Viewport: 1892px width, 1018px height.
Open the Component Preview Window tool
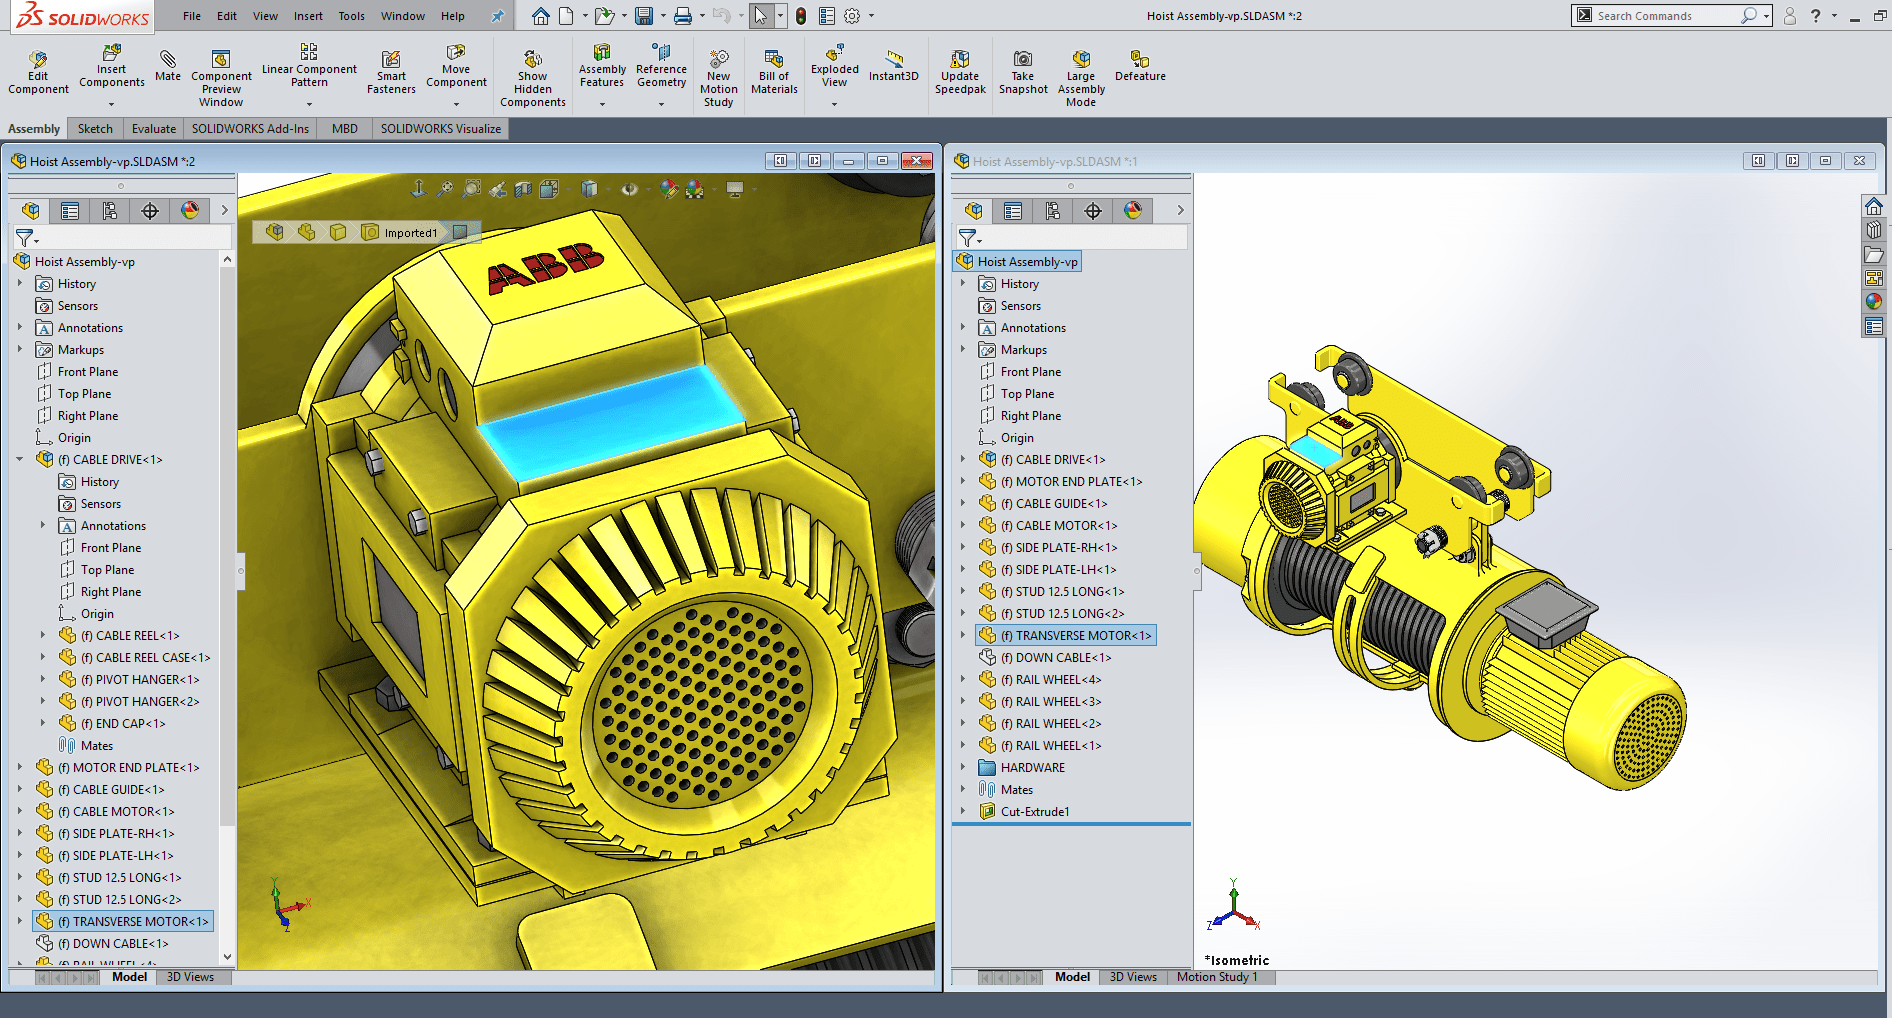tap(221, 79)
